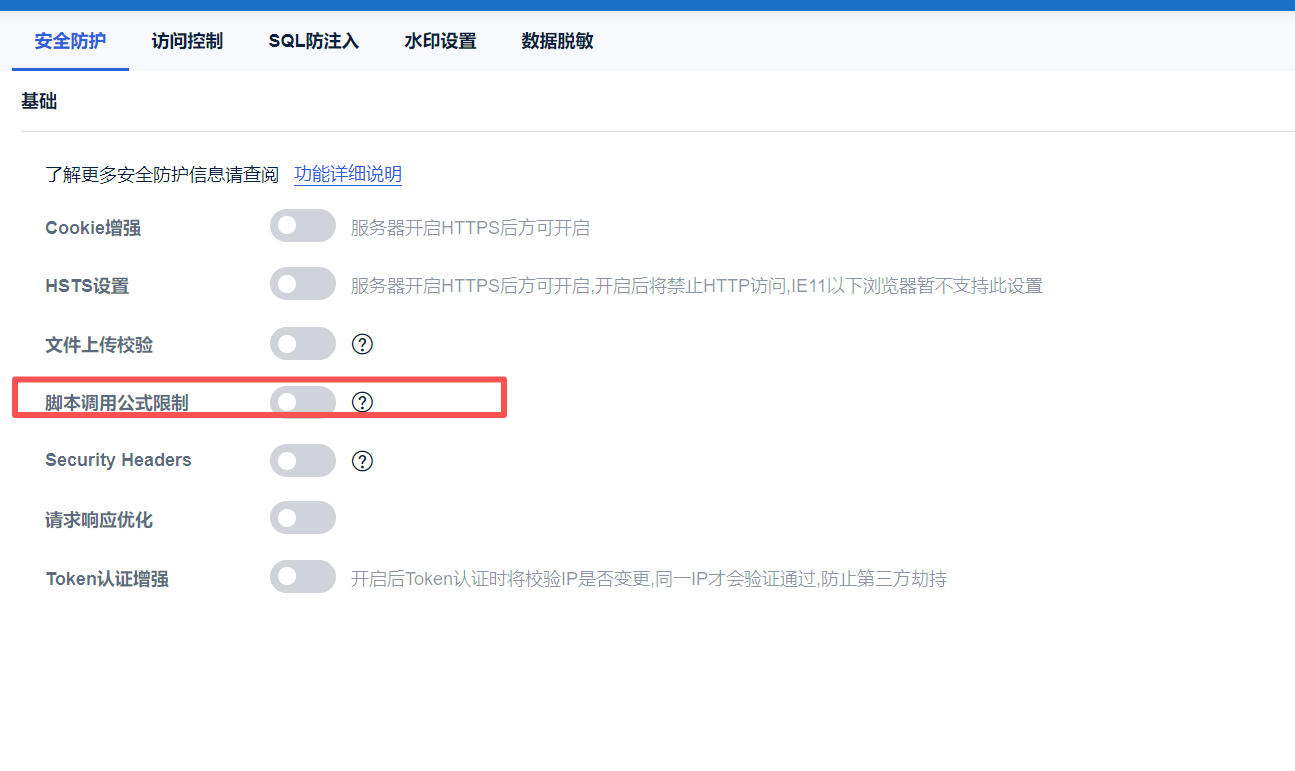The image size is (1295, 771).
Task: Click the Cookie增强 HTTPS hint text
Action: [x=470, y=228]
